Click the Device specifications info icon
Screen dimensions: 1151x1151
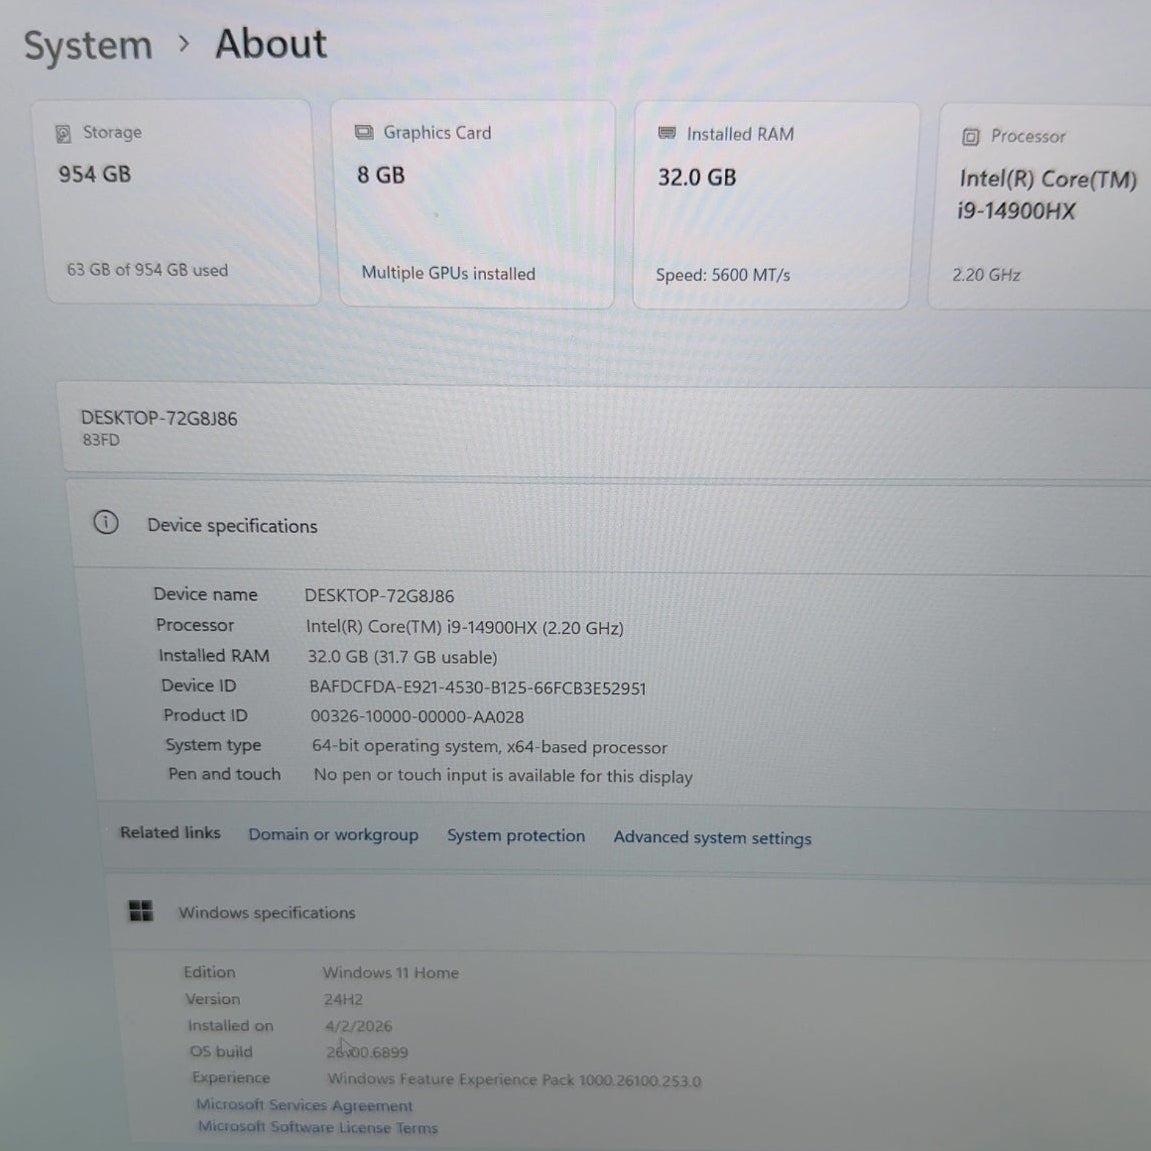click(106, 523)
